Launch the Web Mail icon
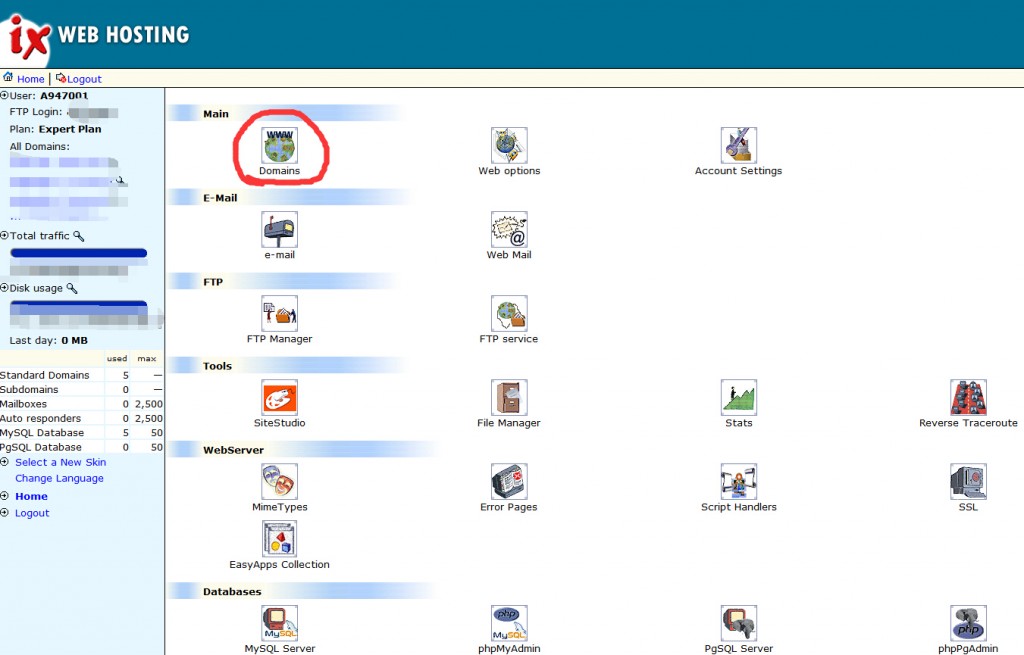The height and width of the screenshot is (655, 1024). coord(509,229)
